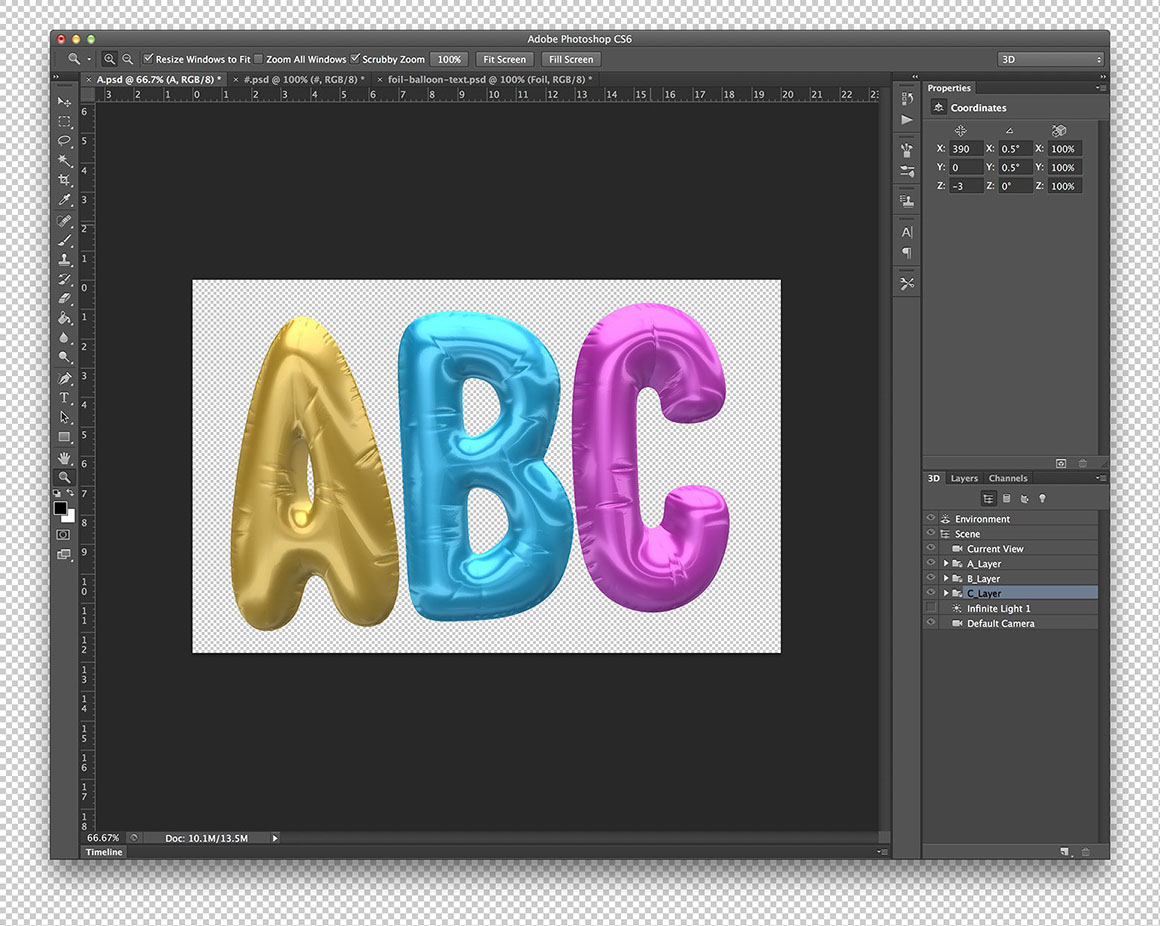Pick the Clone Stamp tool

pos(65,259)
